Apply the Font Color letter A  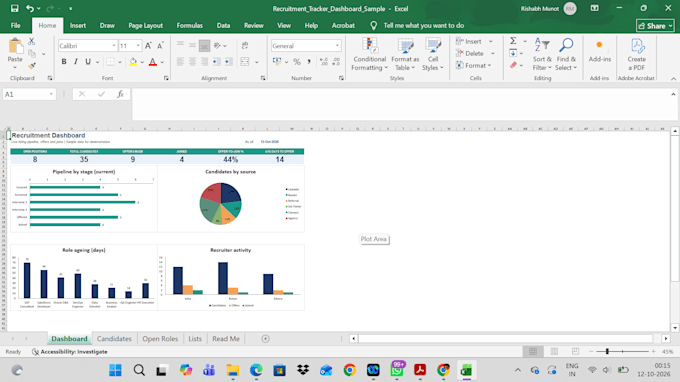tap(153, 62)
